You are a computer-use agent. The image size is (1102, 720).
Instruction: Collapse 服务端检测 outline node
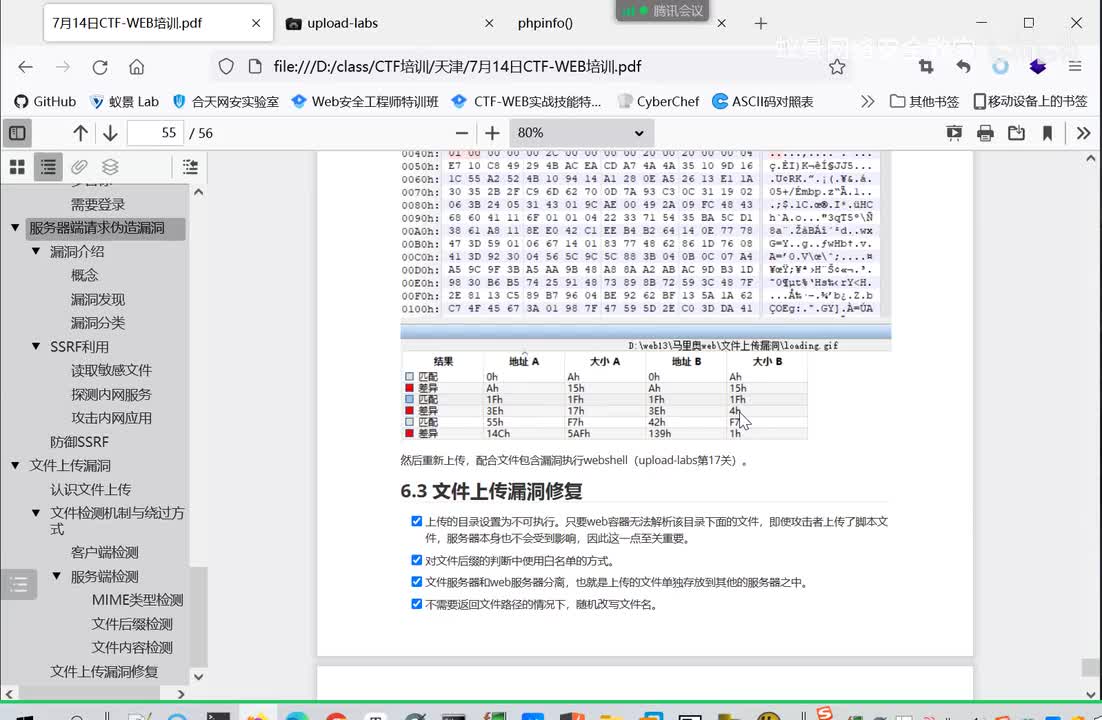tap(57, 576)
